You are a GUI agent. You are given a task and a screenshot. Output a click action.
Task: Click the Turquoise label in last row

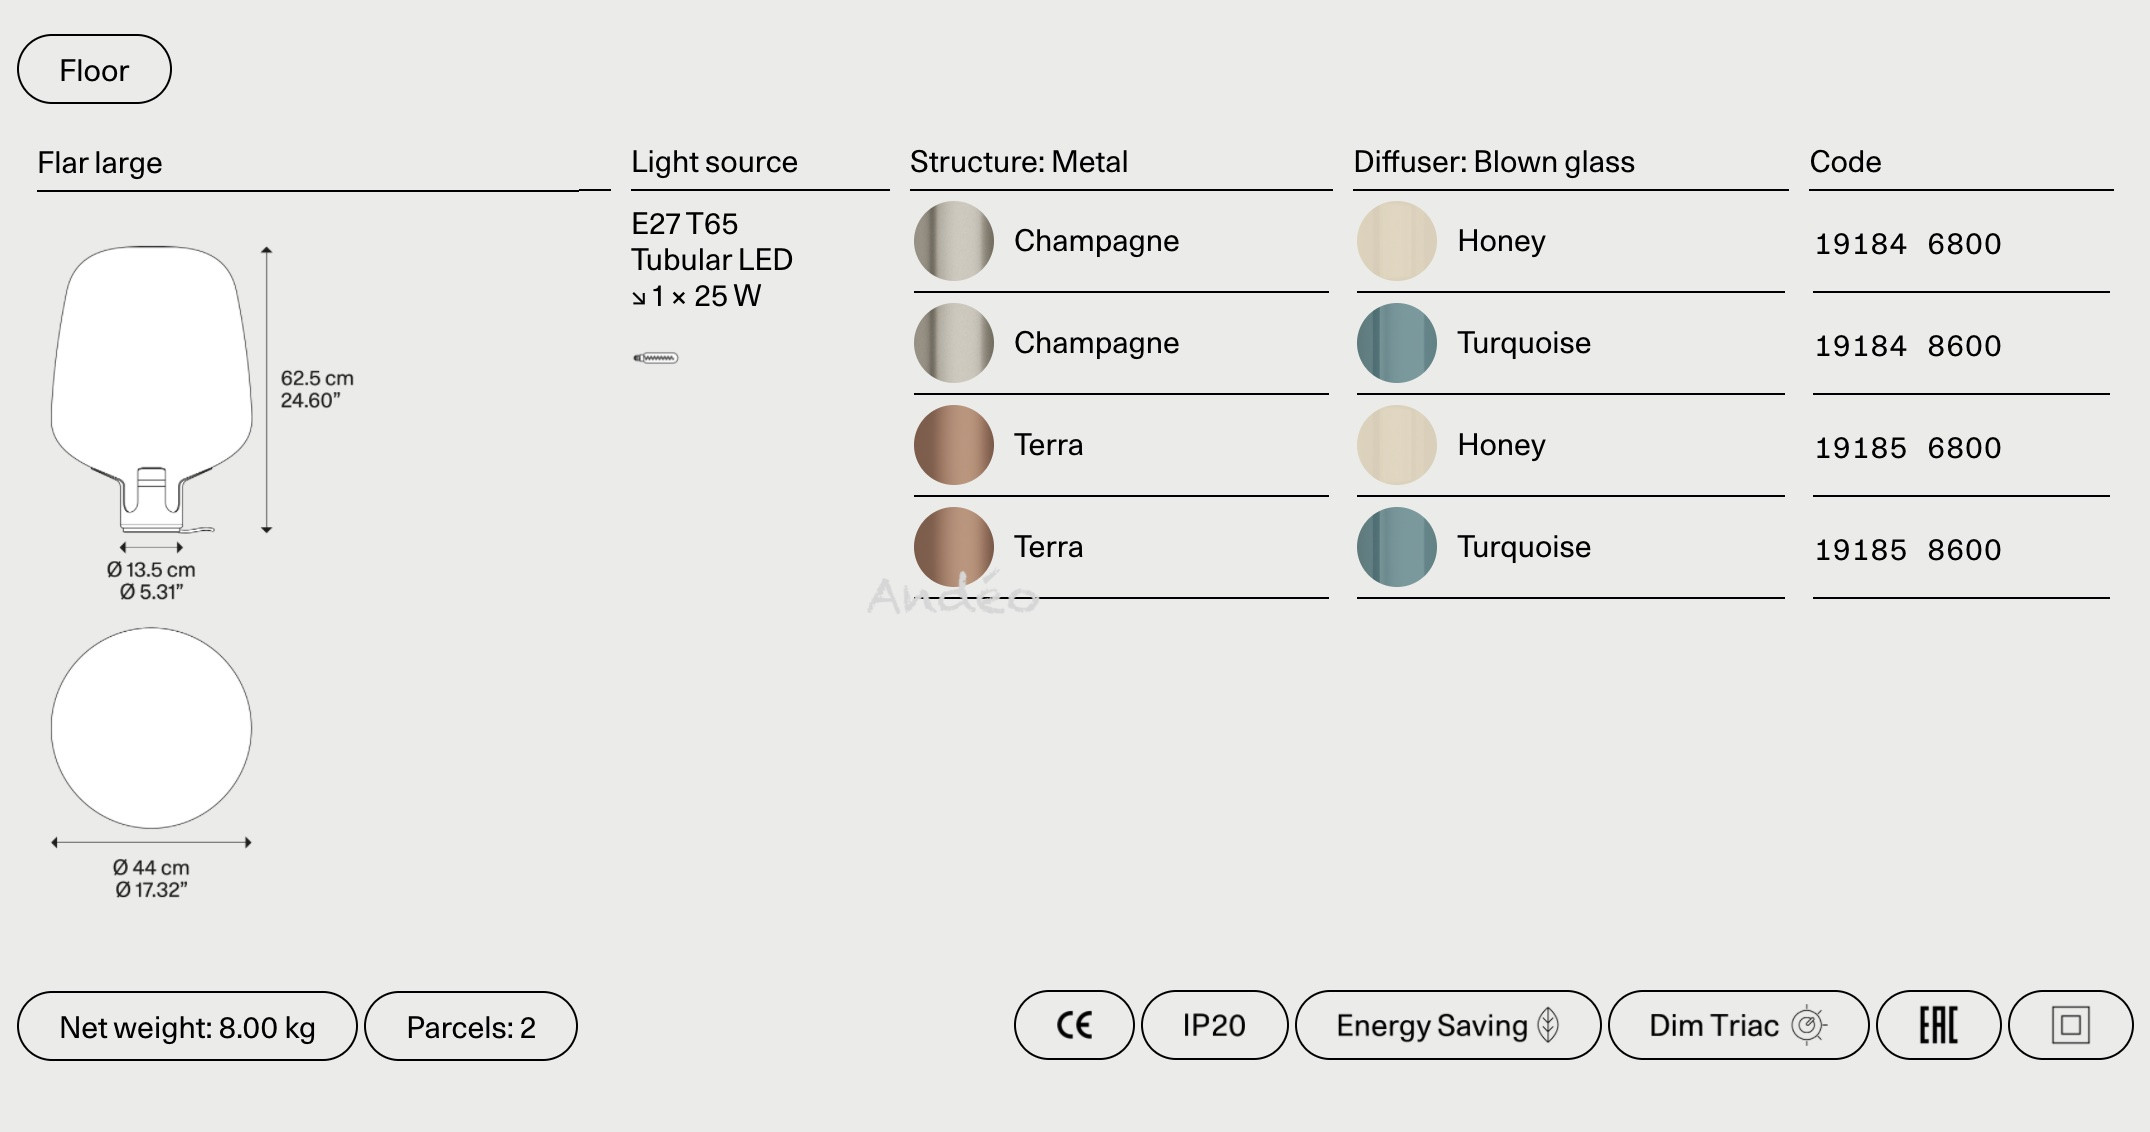pyautogui.click(x=1524, y=547)
